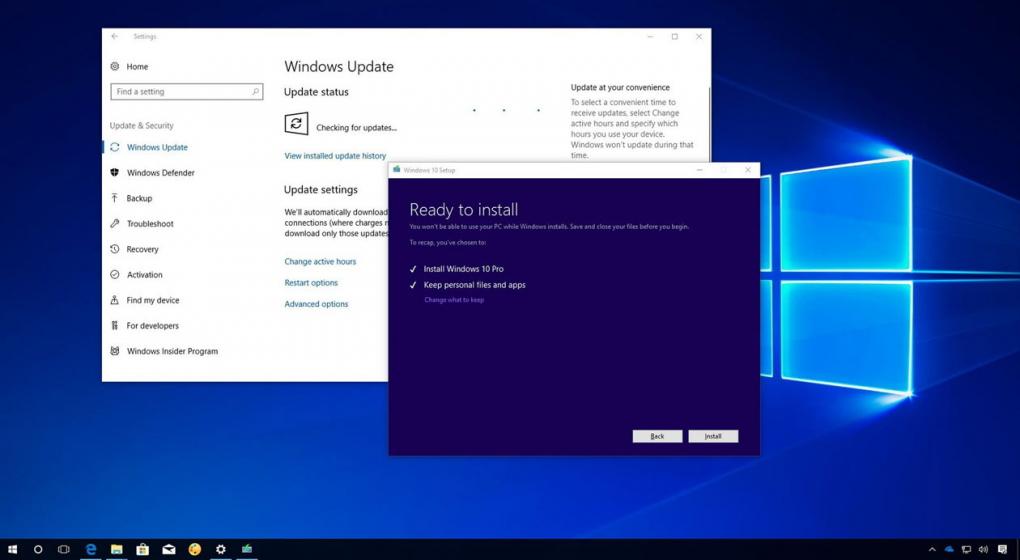Screen dimensions: 1020x560
Task: Click the Advanced options link
Action: (316, 304)
